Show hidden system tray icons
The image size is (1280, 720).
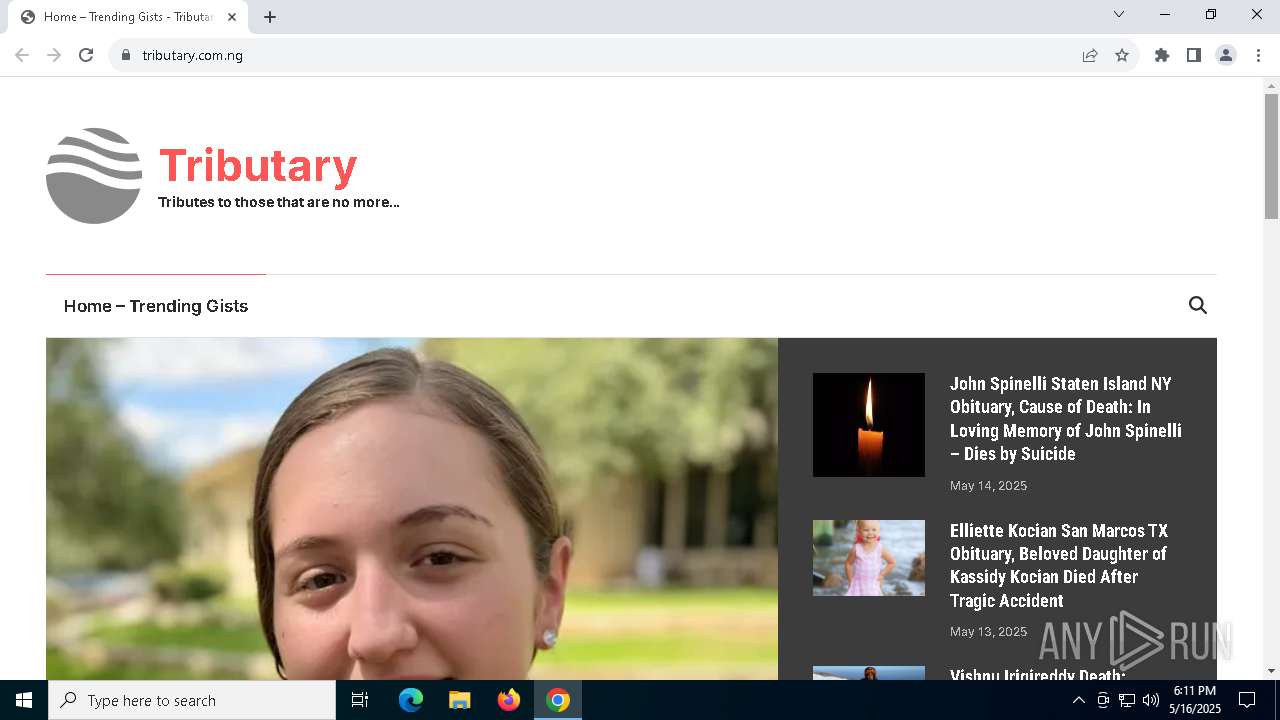point(1078,700)
